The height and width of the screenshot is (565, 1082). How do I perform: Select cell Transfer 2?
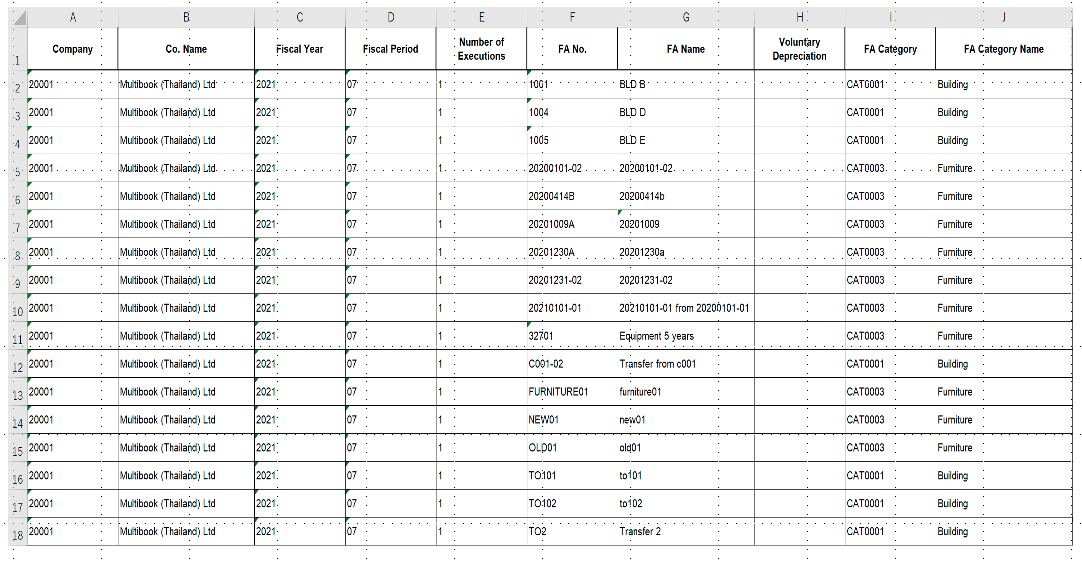tap(686, 531)
